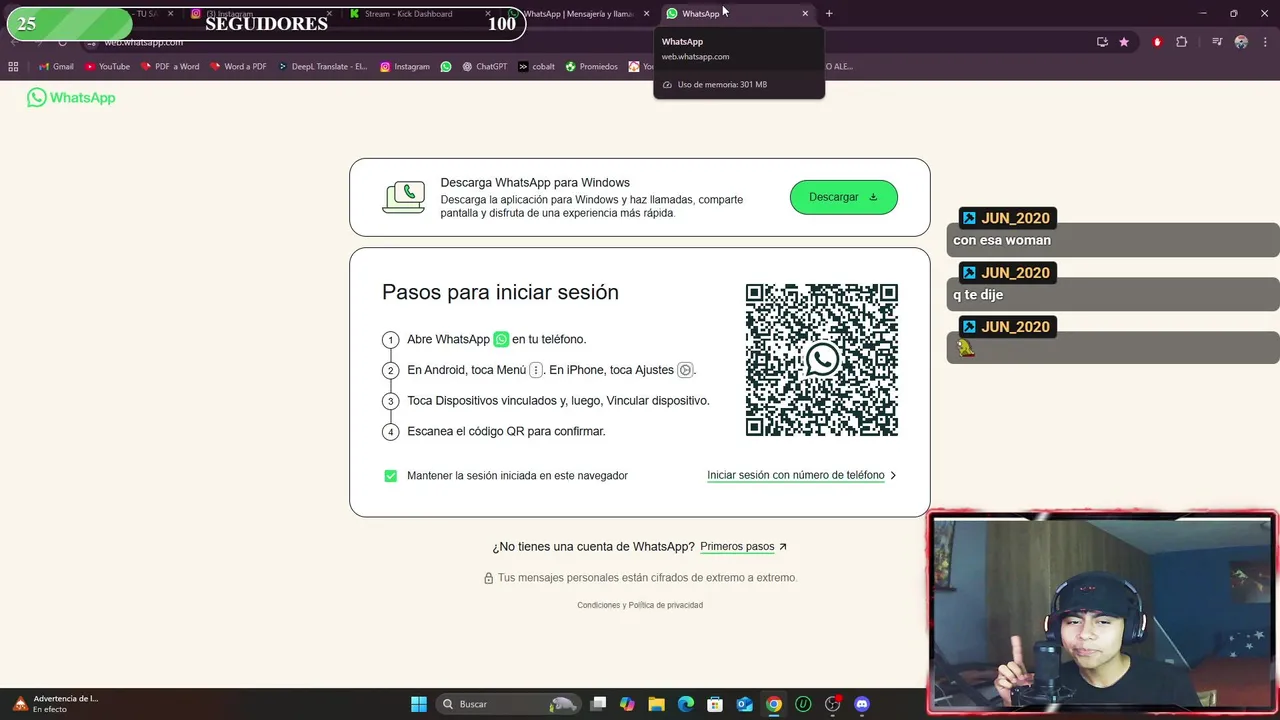Open the green circular app in taskbar
The width and height of the screenshot is (1280, 720).
click(x=803, y=704)
